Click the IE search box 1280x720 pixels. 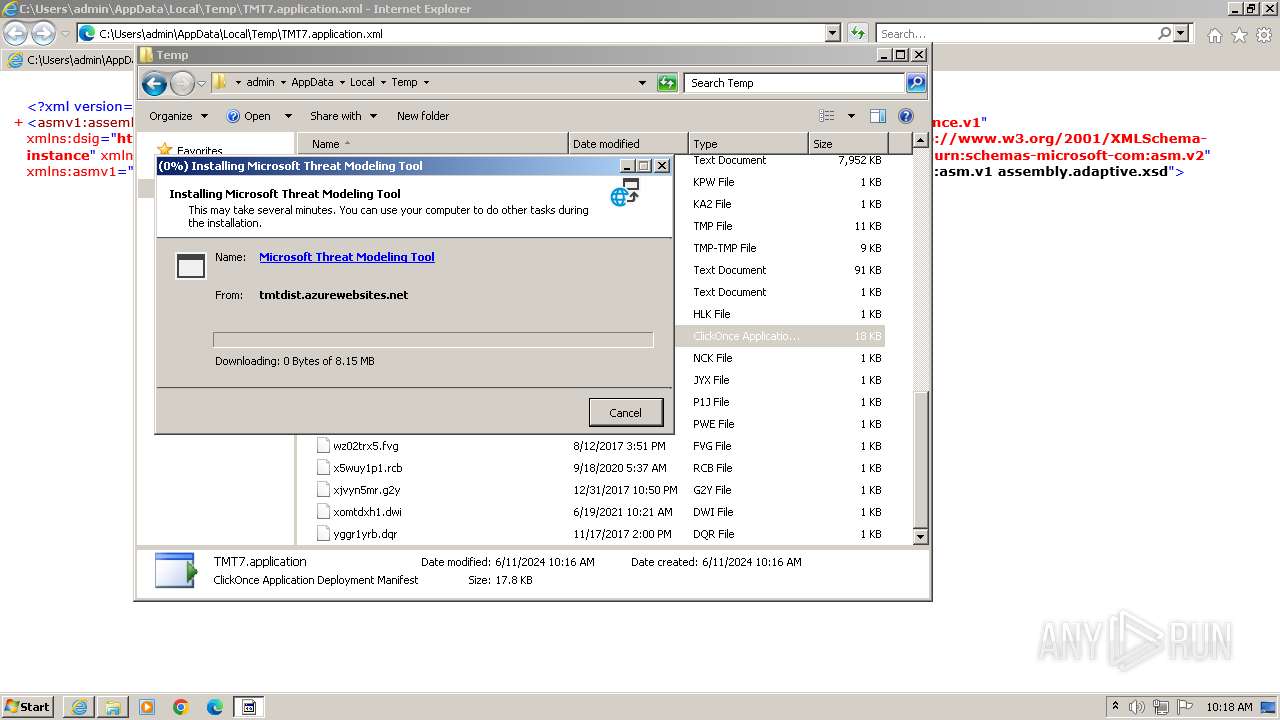[x=1015, y=34]
